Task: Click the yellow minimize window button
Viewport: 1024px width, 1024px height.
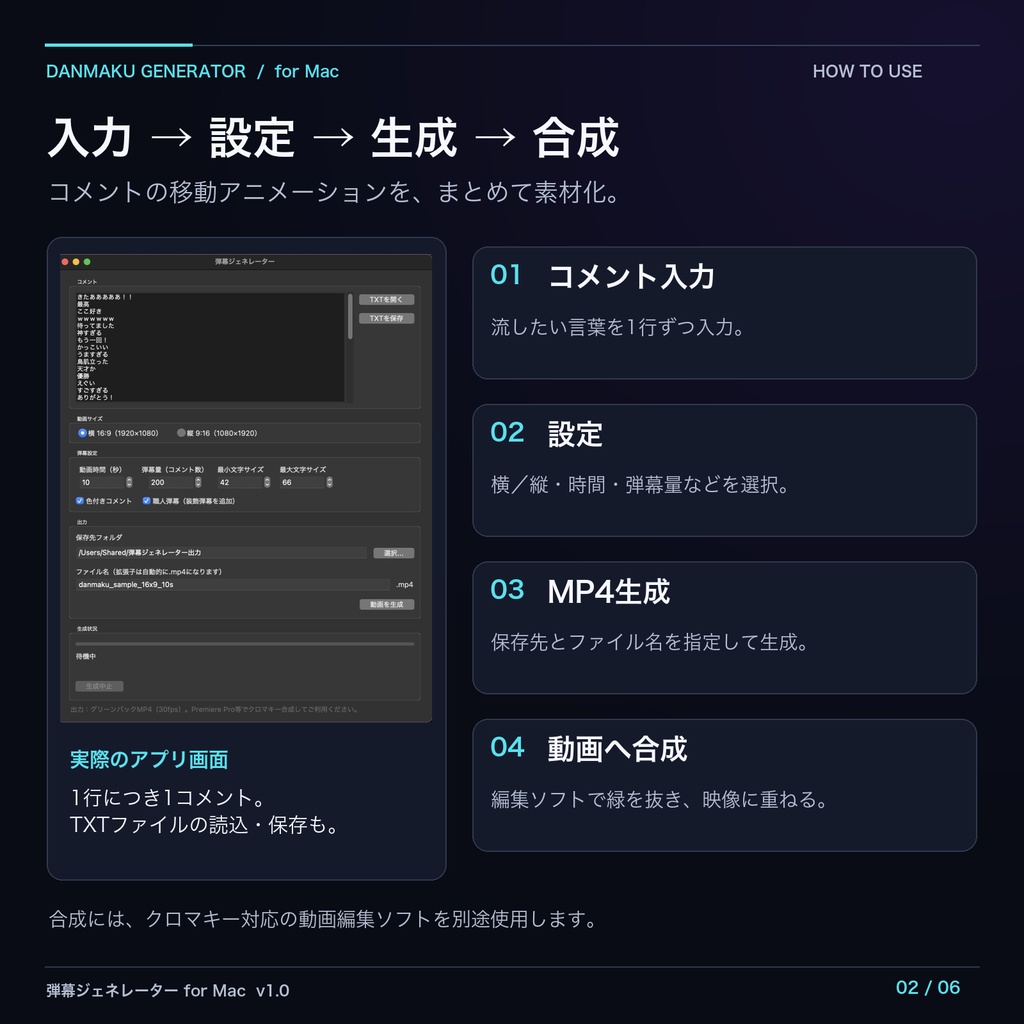Action: [76, 262]
